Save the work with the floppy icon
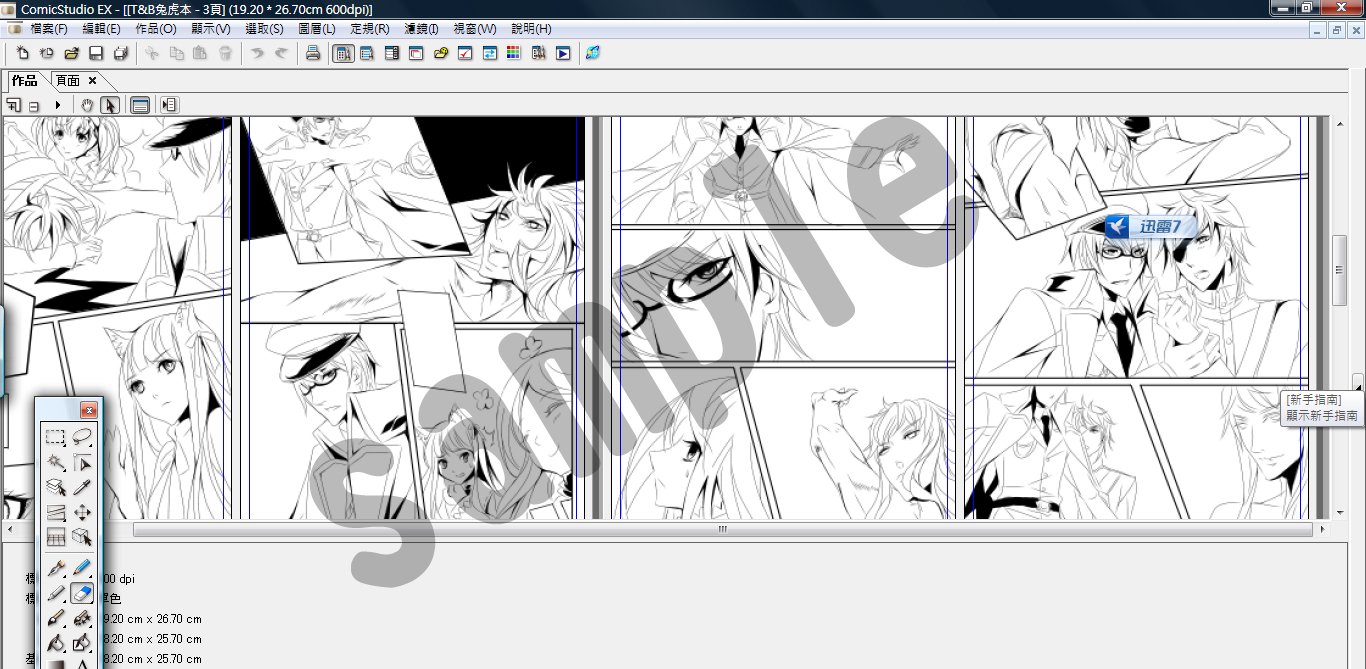The height and width of the screenshot is (669, 1366). (x=96, y=53)
